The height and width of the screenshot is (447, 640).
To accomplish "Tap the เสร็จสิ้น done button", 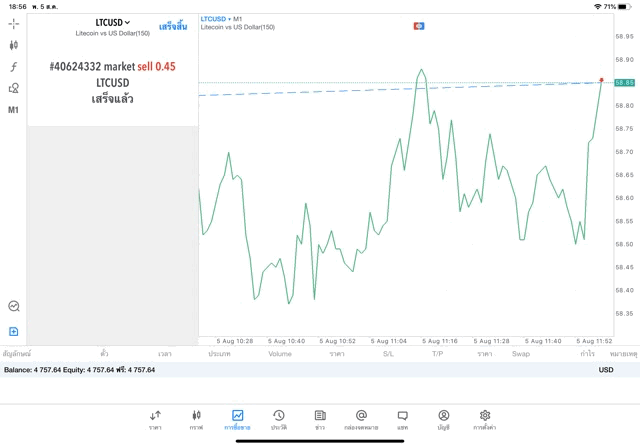I will 173,27.
